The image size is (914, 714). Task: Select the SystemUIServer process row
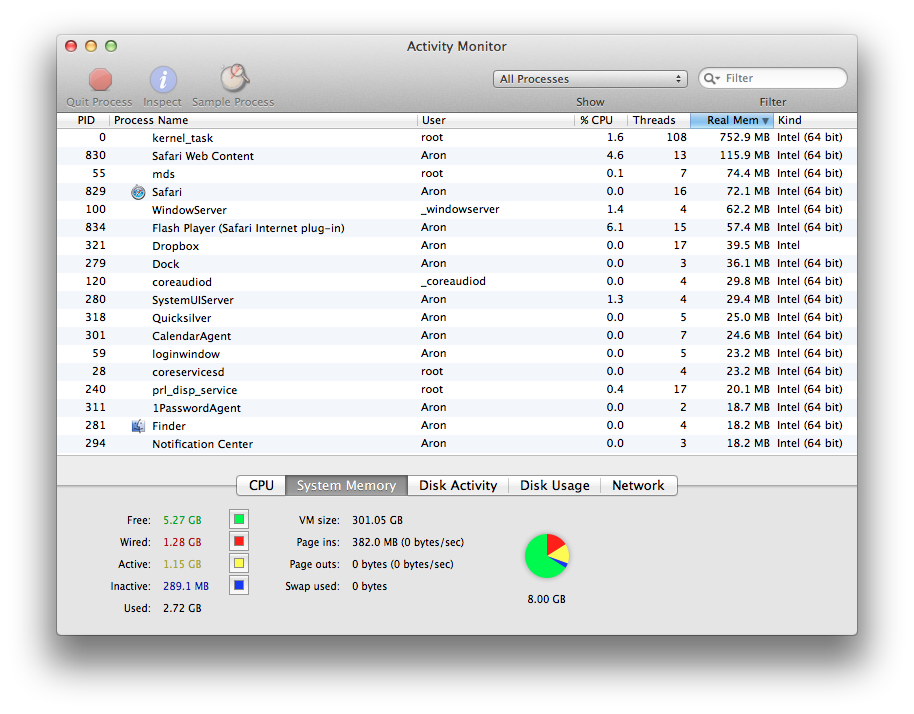pyautogui.click(x=457, y=300)
